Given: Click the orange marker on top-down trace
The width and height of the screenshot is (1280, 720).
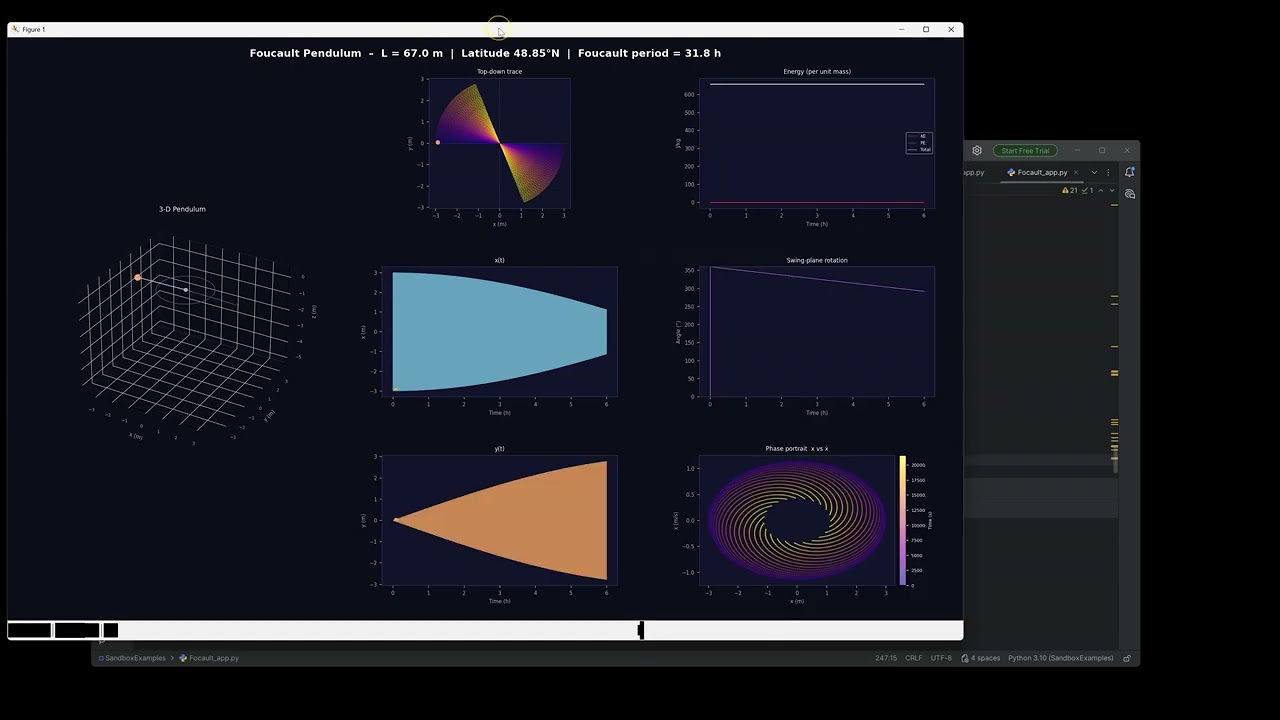Looking at the screenshot, I should tap(438, 143).
